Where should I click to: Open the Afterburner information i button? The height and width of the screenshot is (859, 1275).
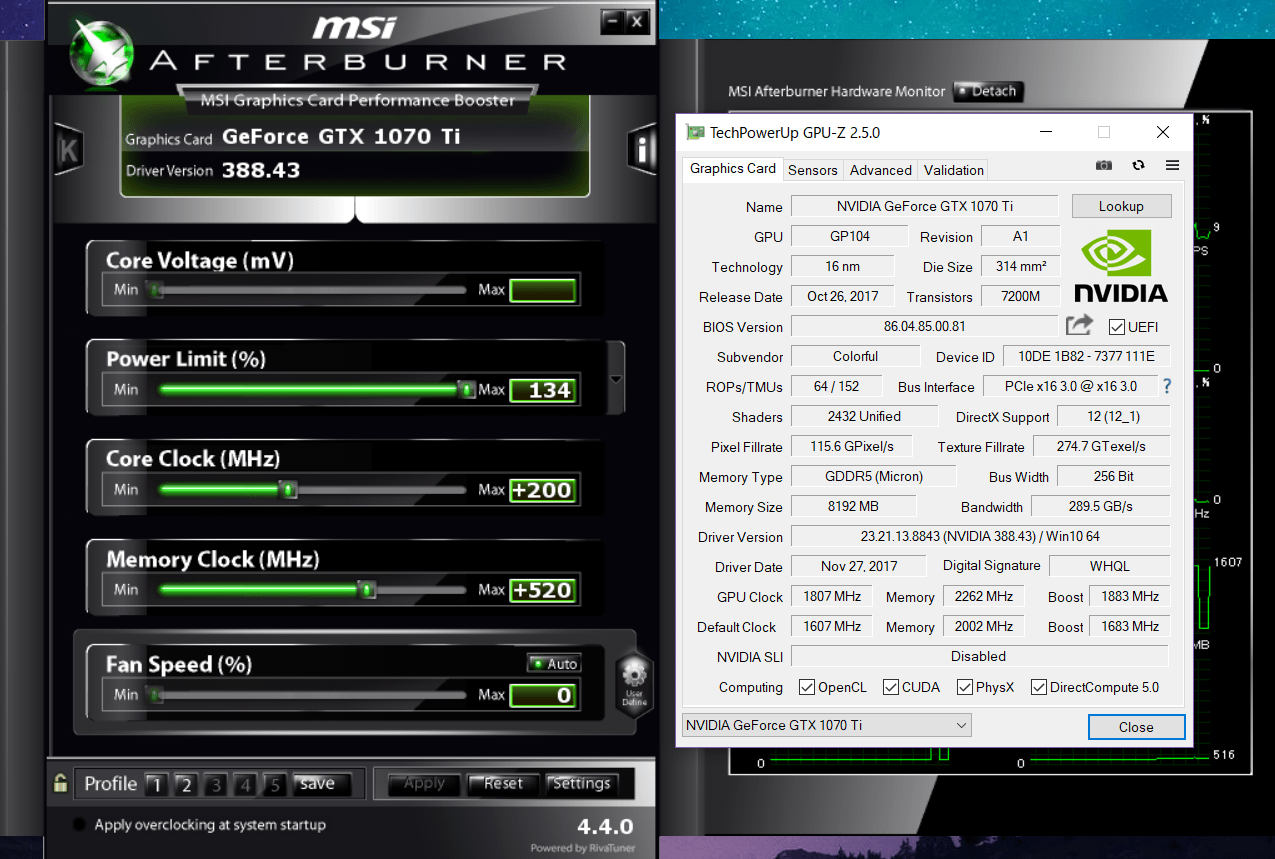click(x=641, y=150)
